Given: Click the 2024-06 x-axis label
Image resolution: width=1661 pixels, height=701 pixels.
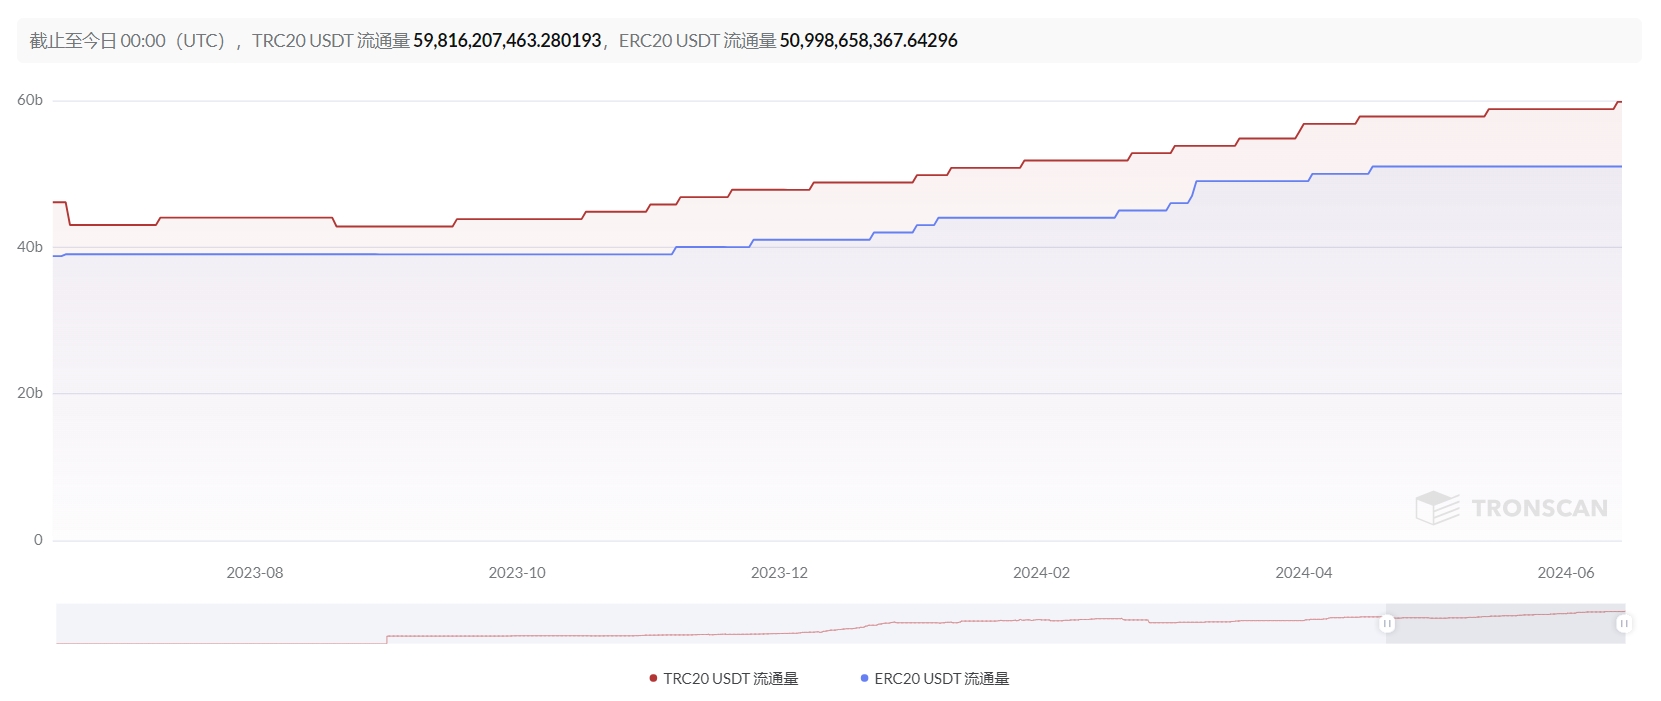Looking at the screenshot, I should [x=1565, y=573].
